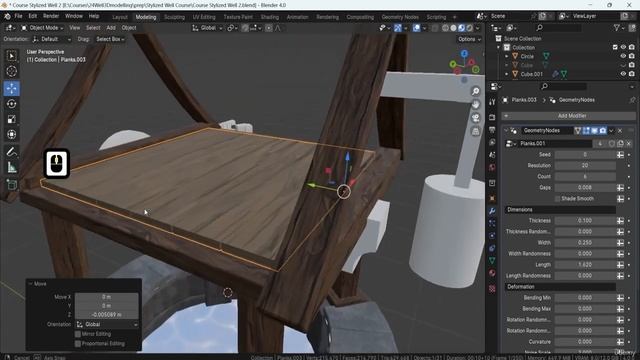Open the World properties tab

point(492,168)
